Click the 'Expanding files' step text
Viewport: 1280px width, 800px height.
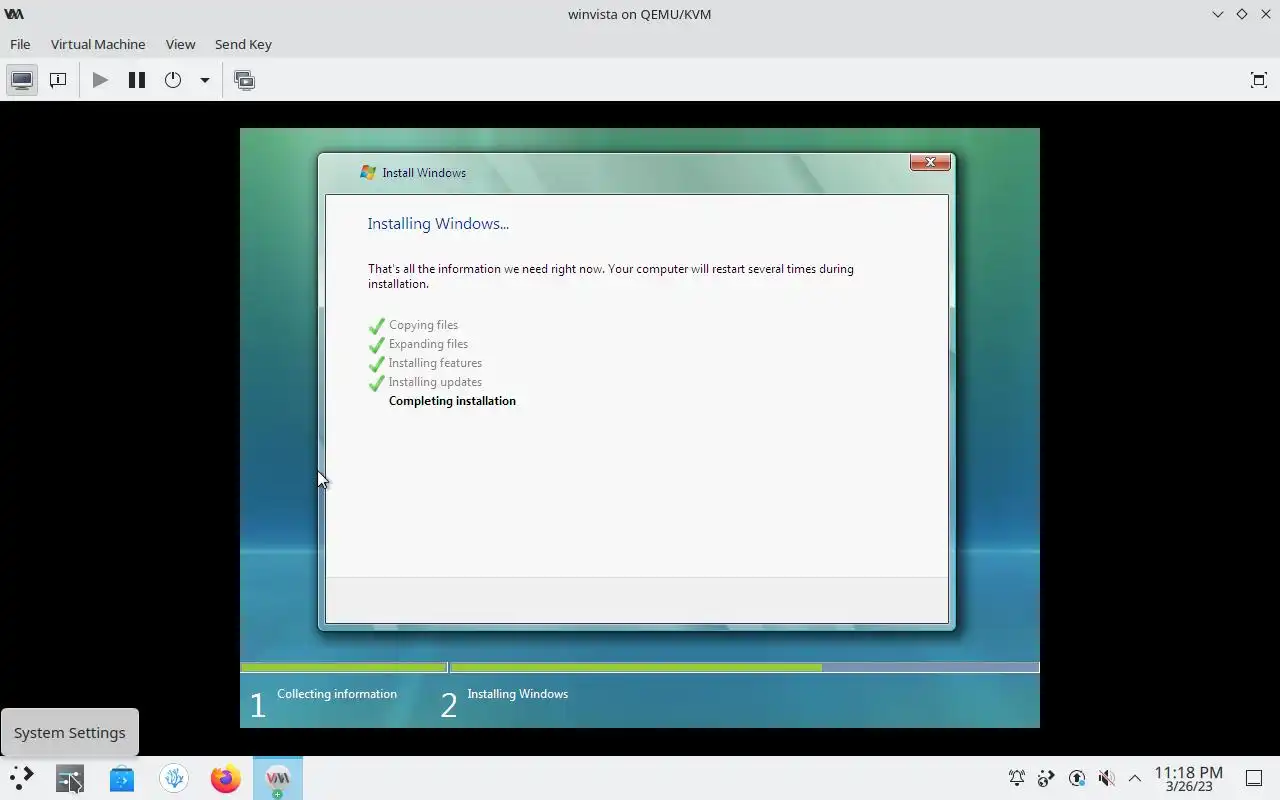click(x=428, y=344)
